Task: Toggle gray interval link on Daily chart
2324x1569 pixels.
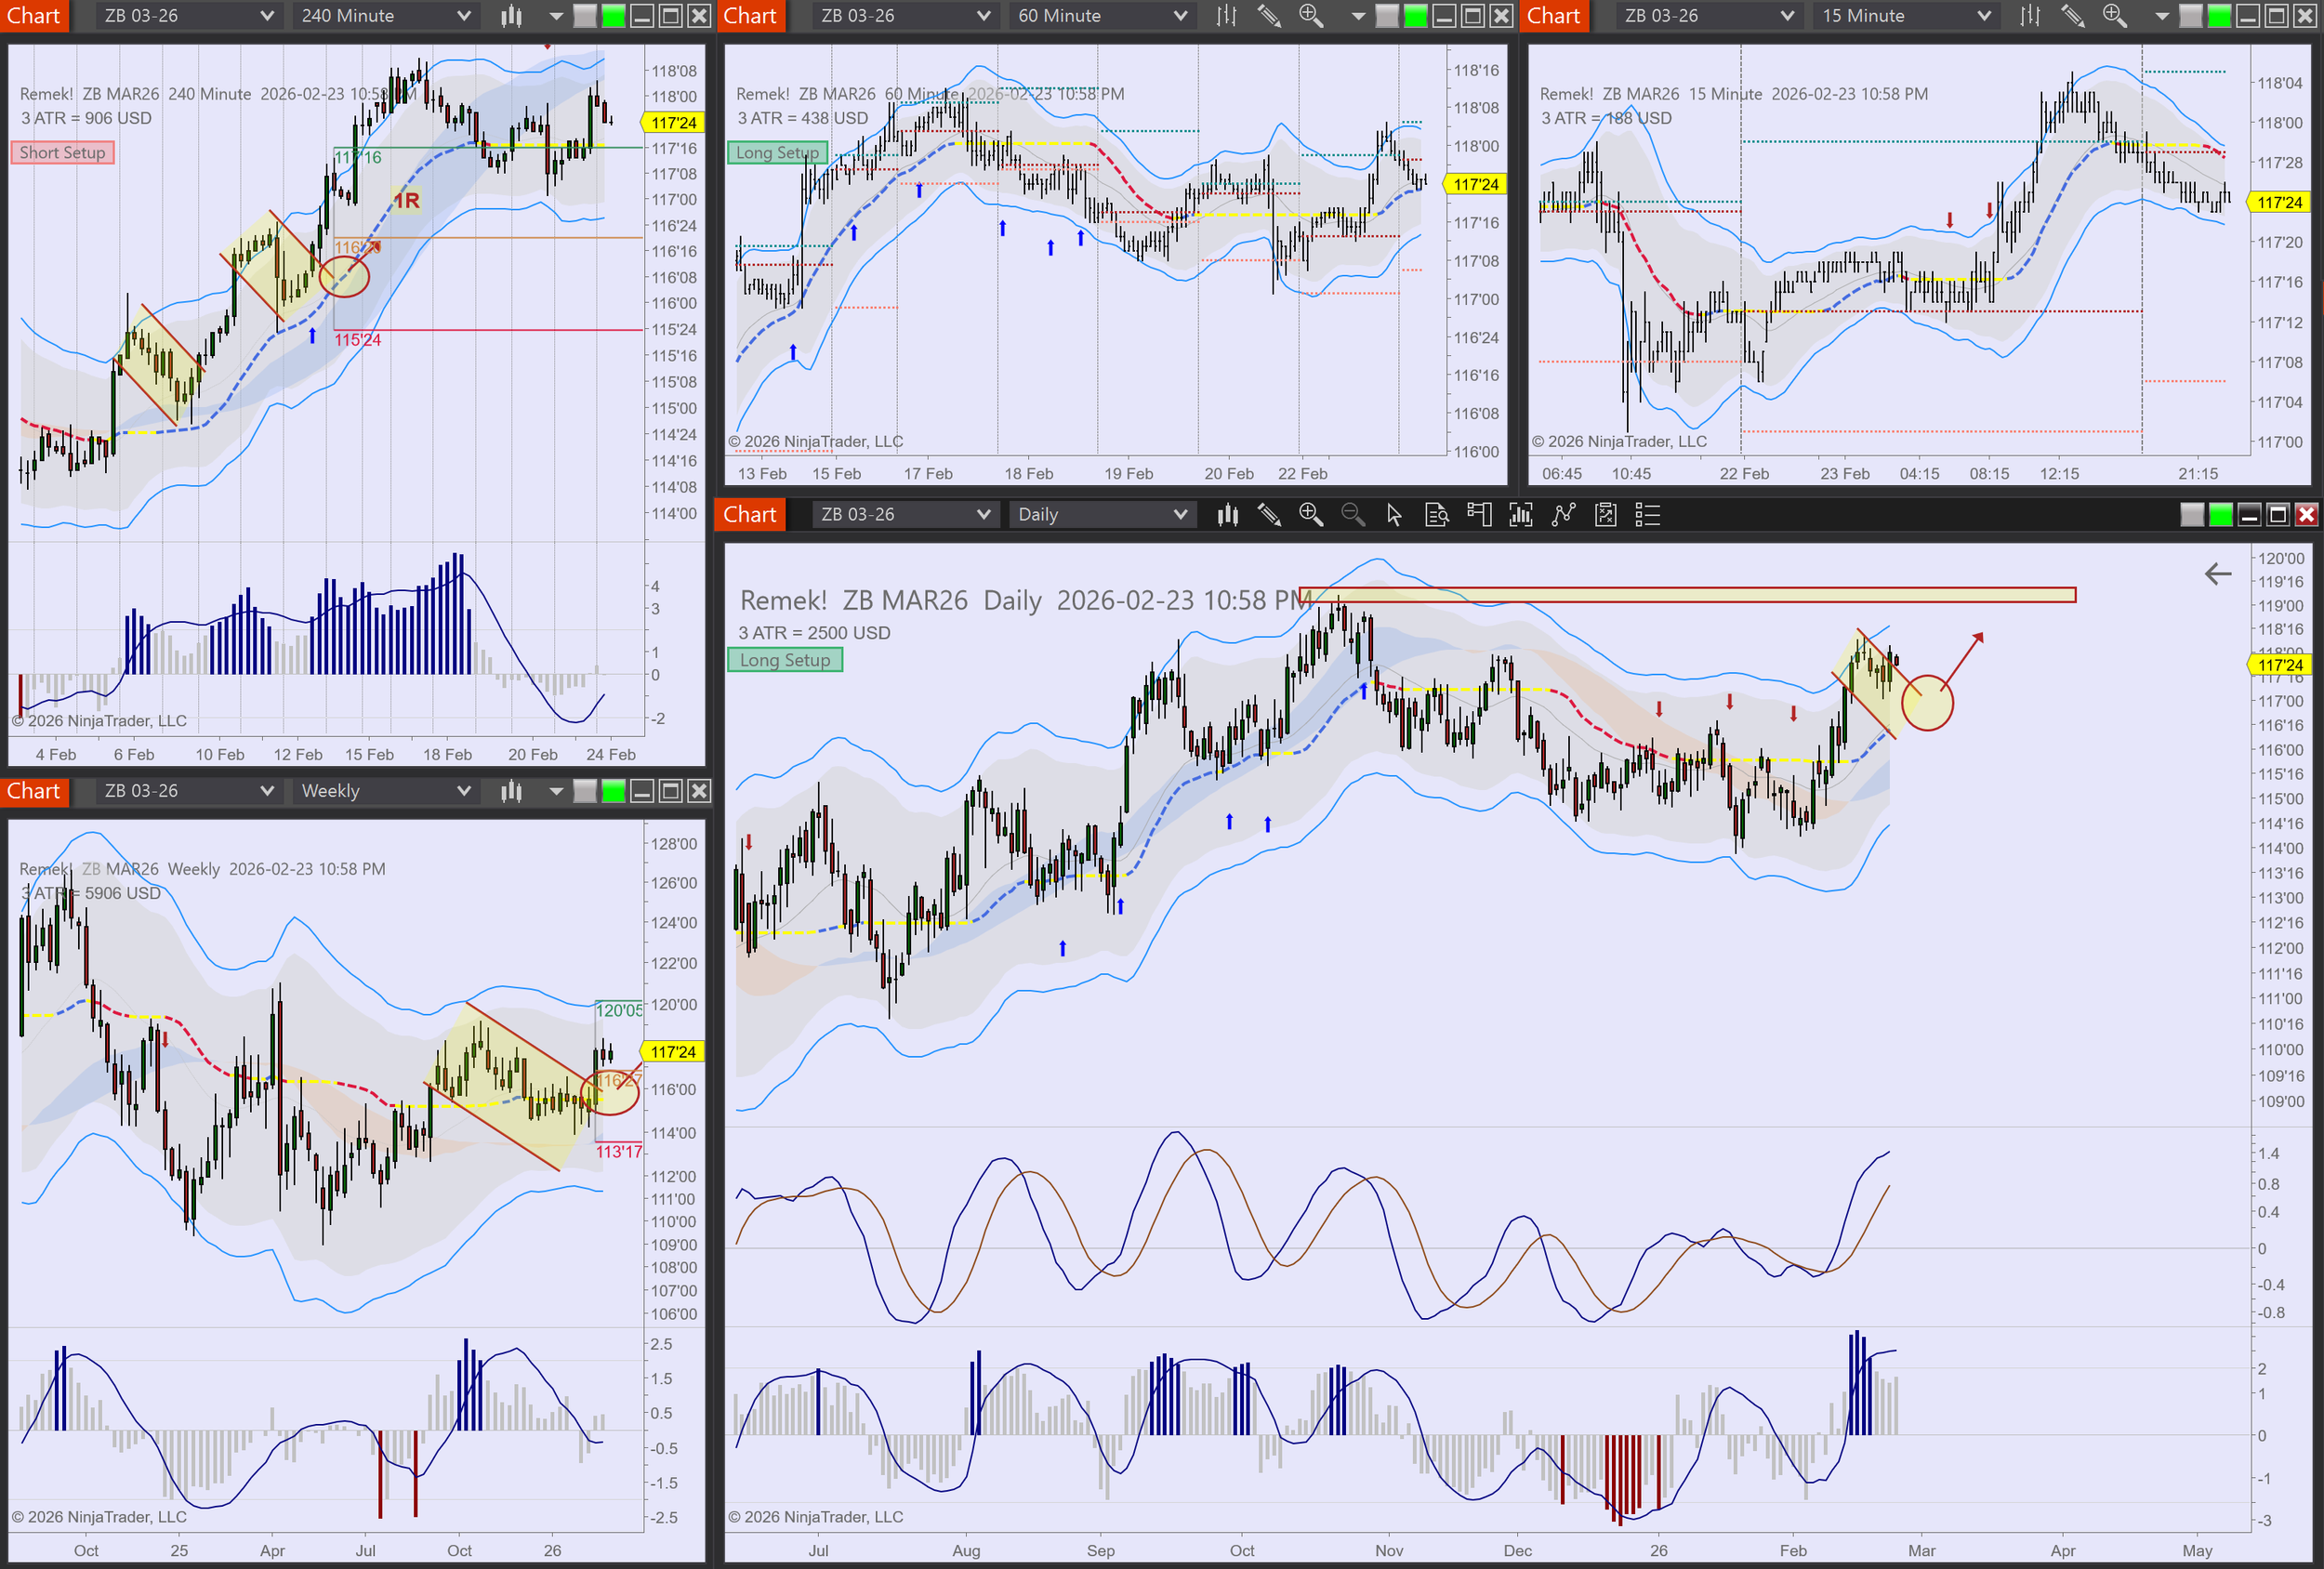Action: pos(2191,515)
